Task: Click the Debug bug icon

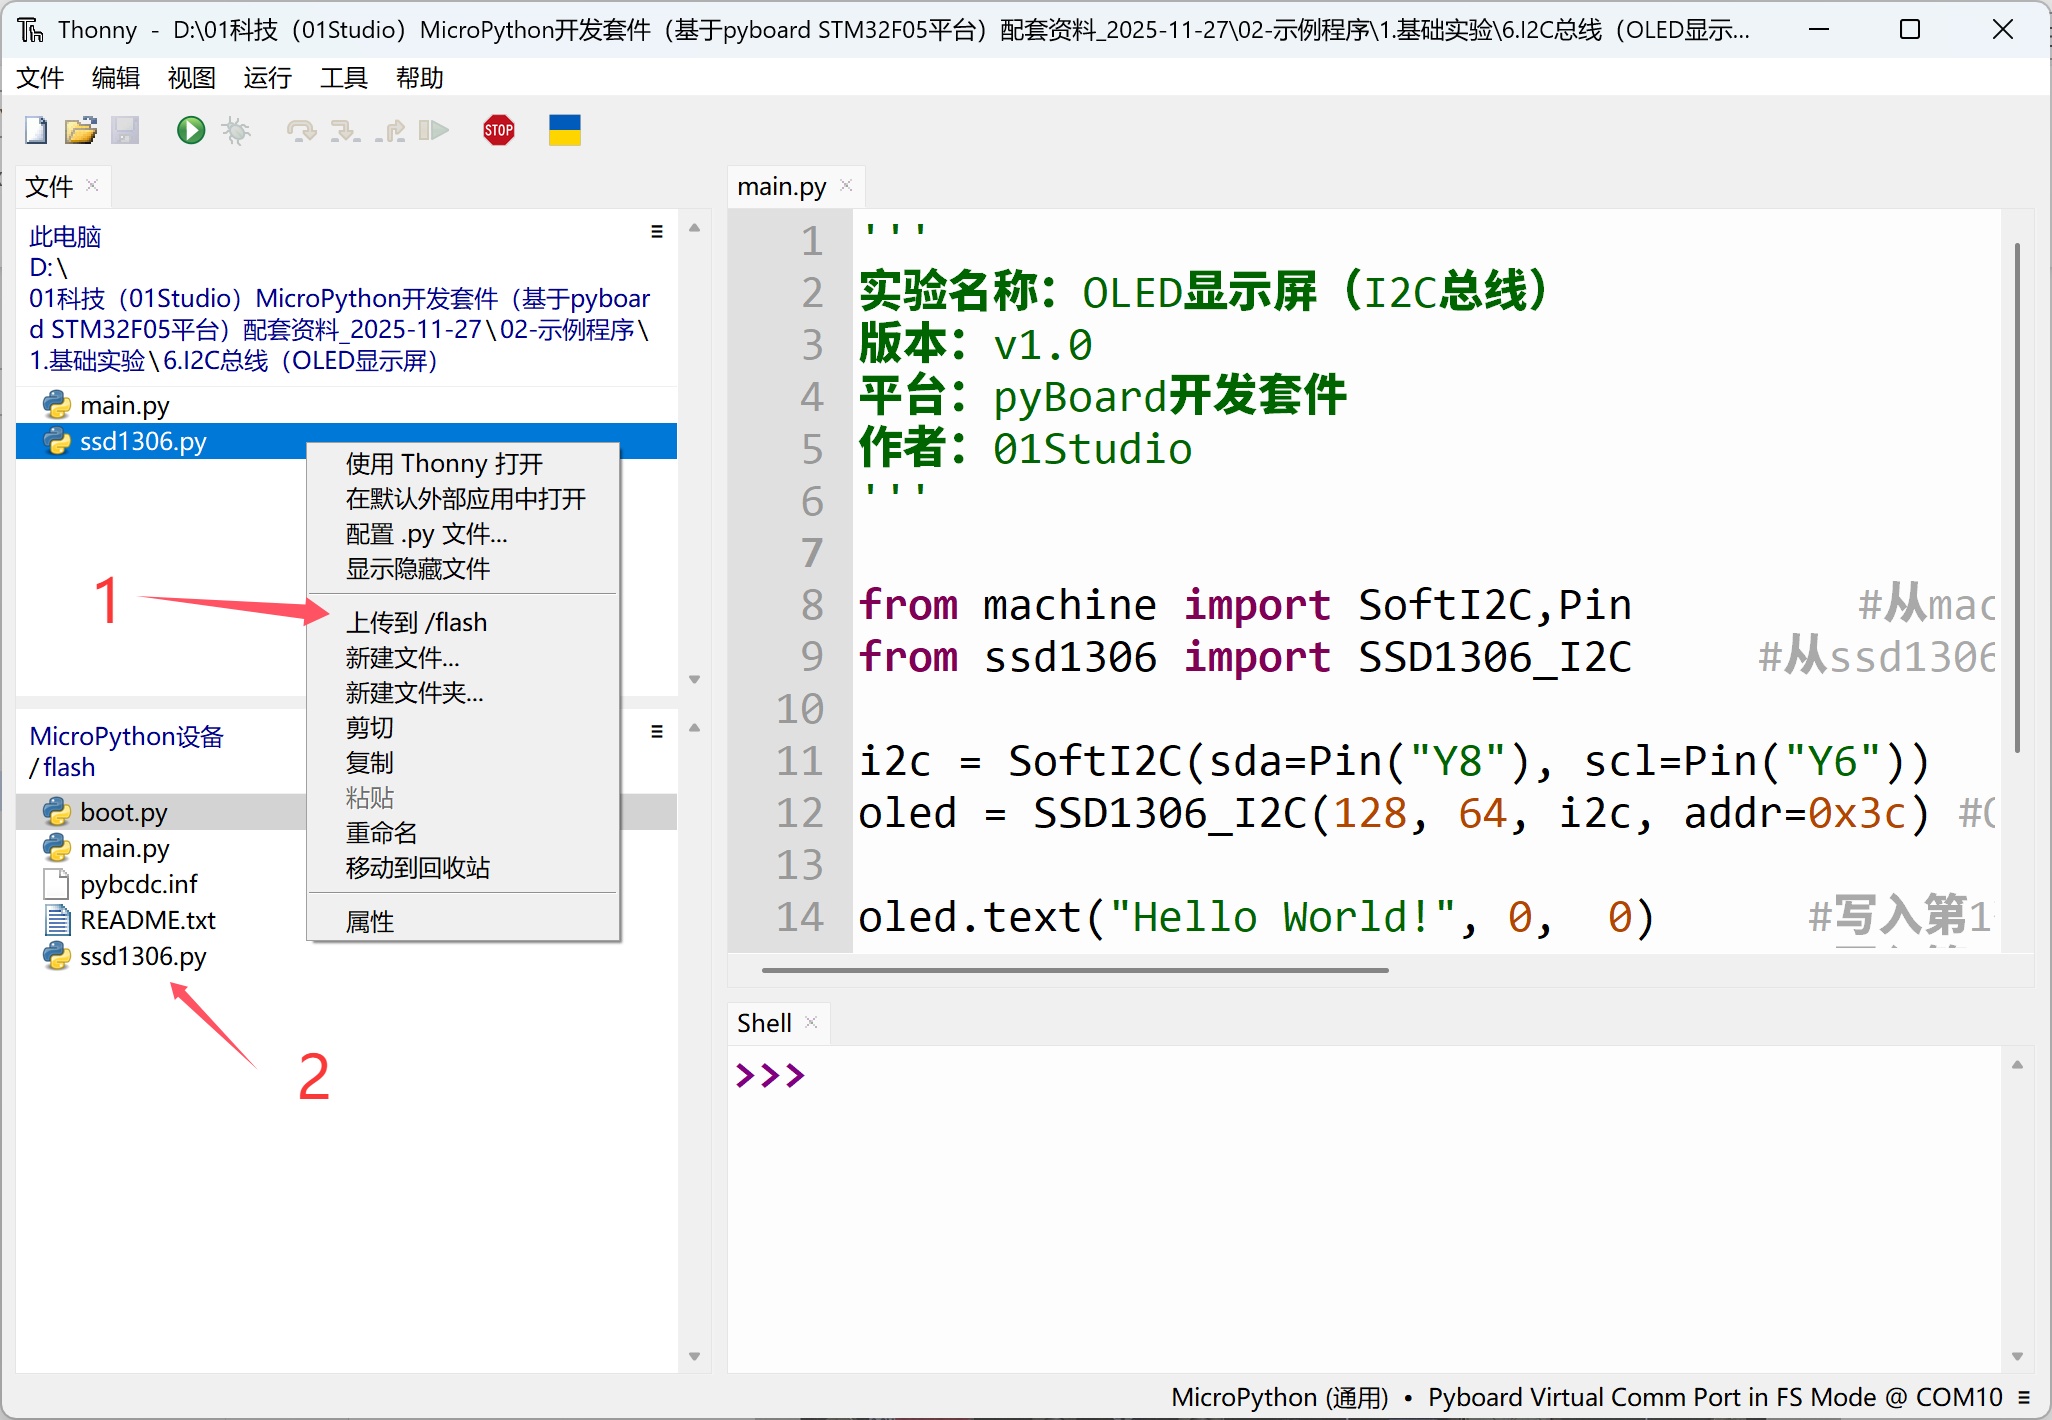Action: click(x=236, y=131)
